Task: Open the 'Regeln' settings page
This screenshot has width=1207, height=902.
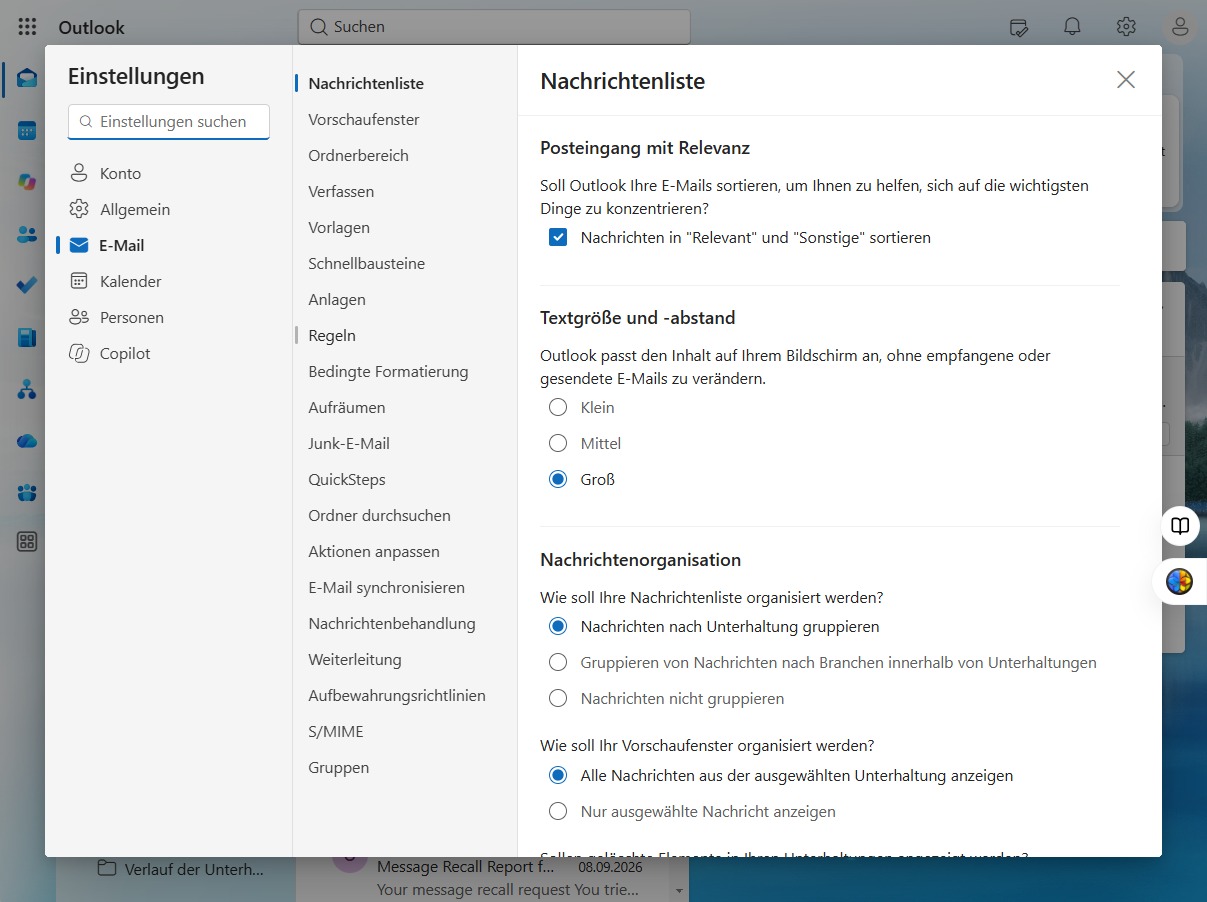Action: (x=332, y=336)
